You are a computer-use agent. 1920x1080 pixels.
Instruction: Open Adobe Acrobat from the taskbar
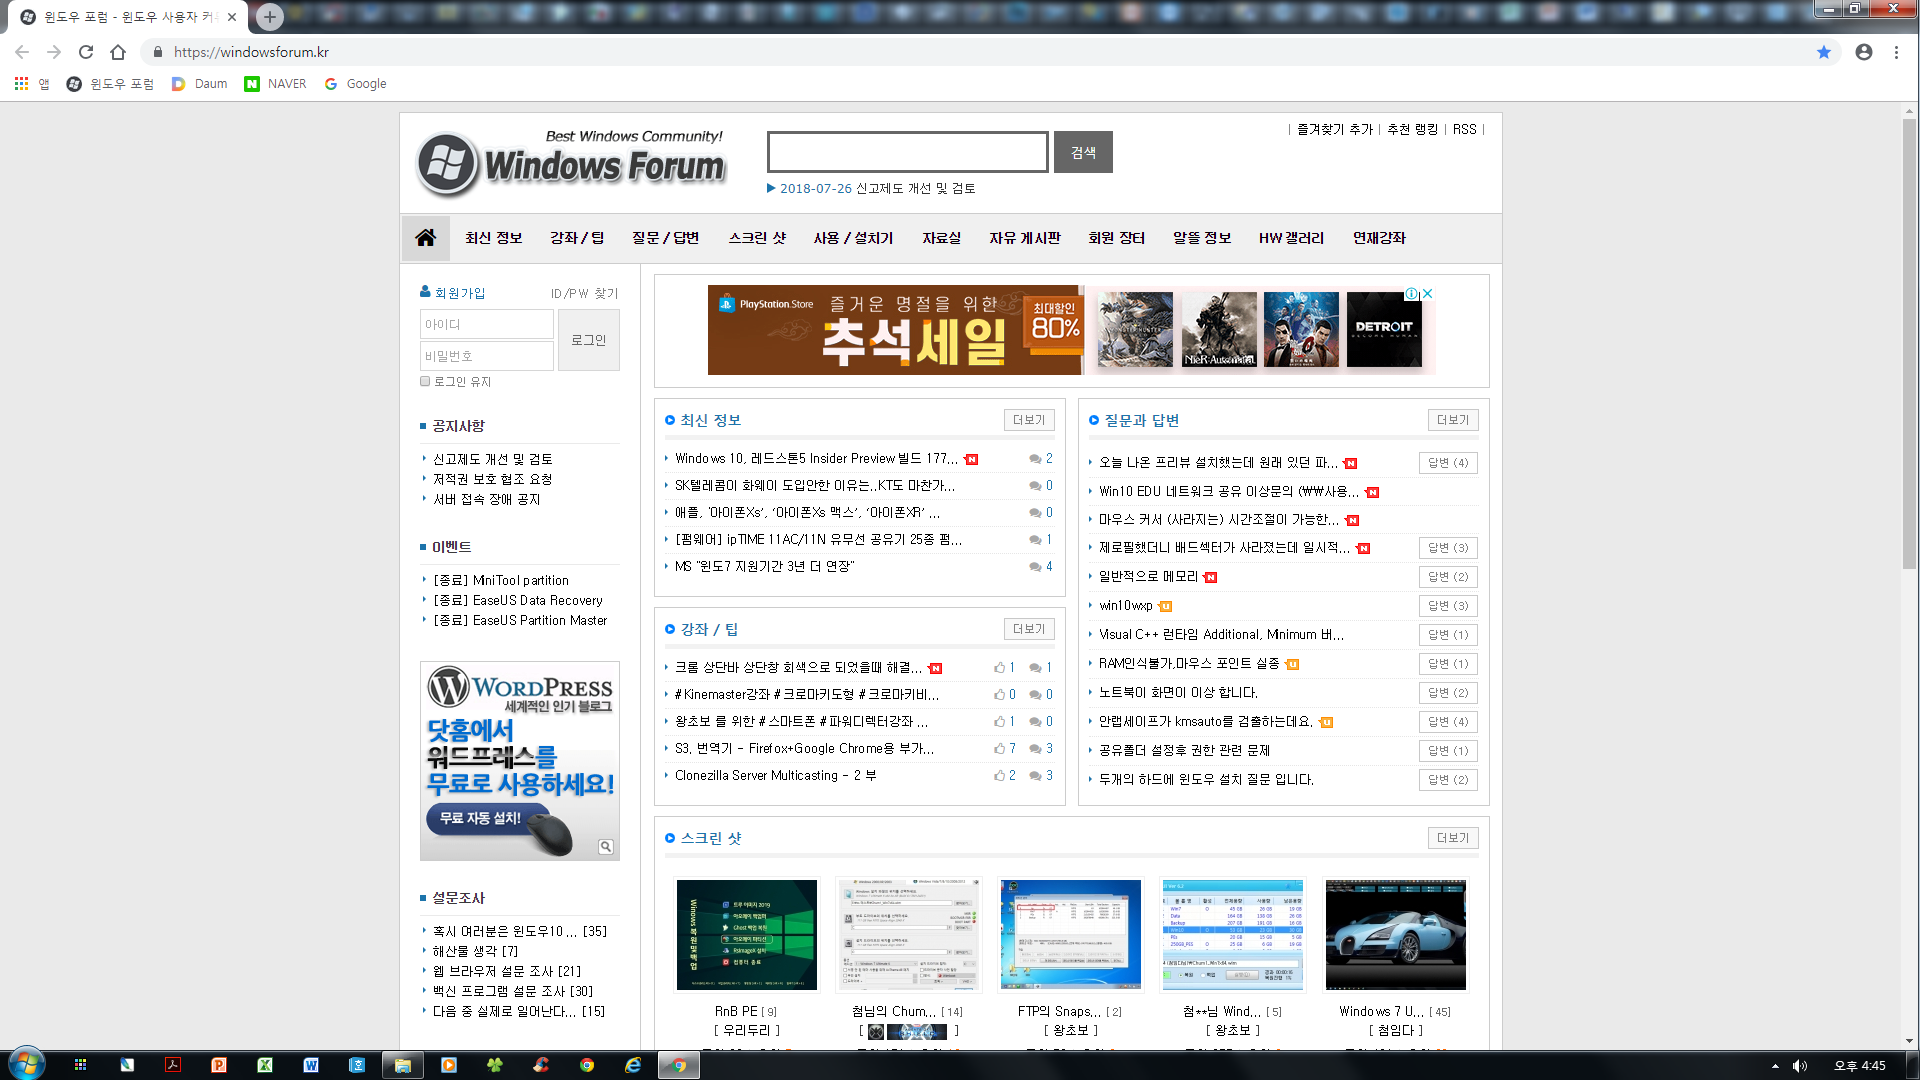click(x=172, y=1065)
